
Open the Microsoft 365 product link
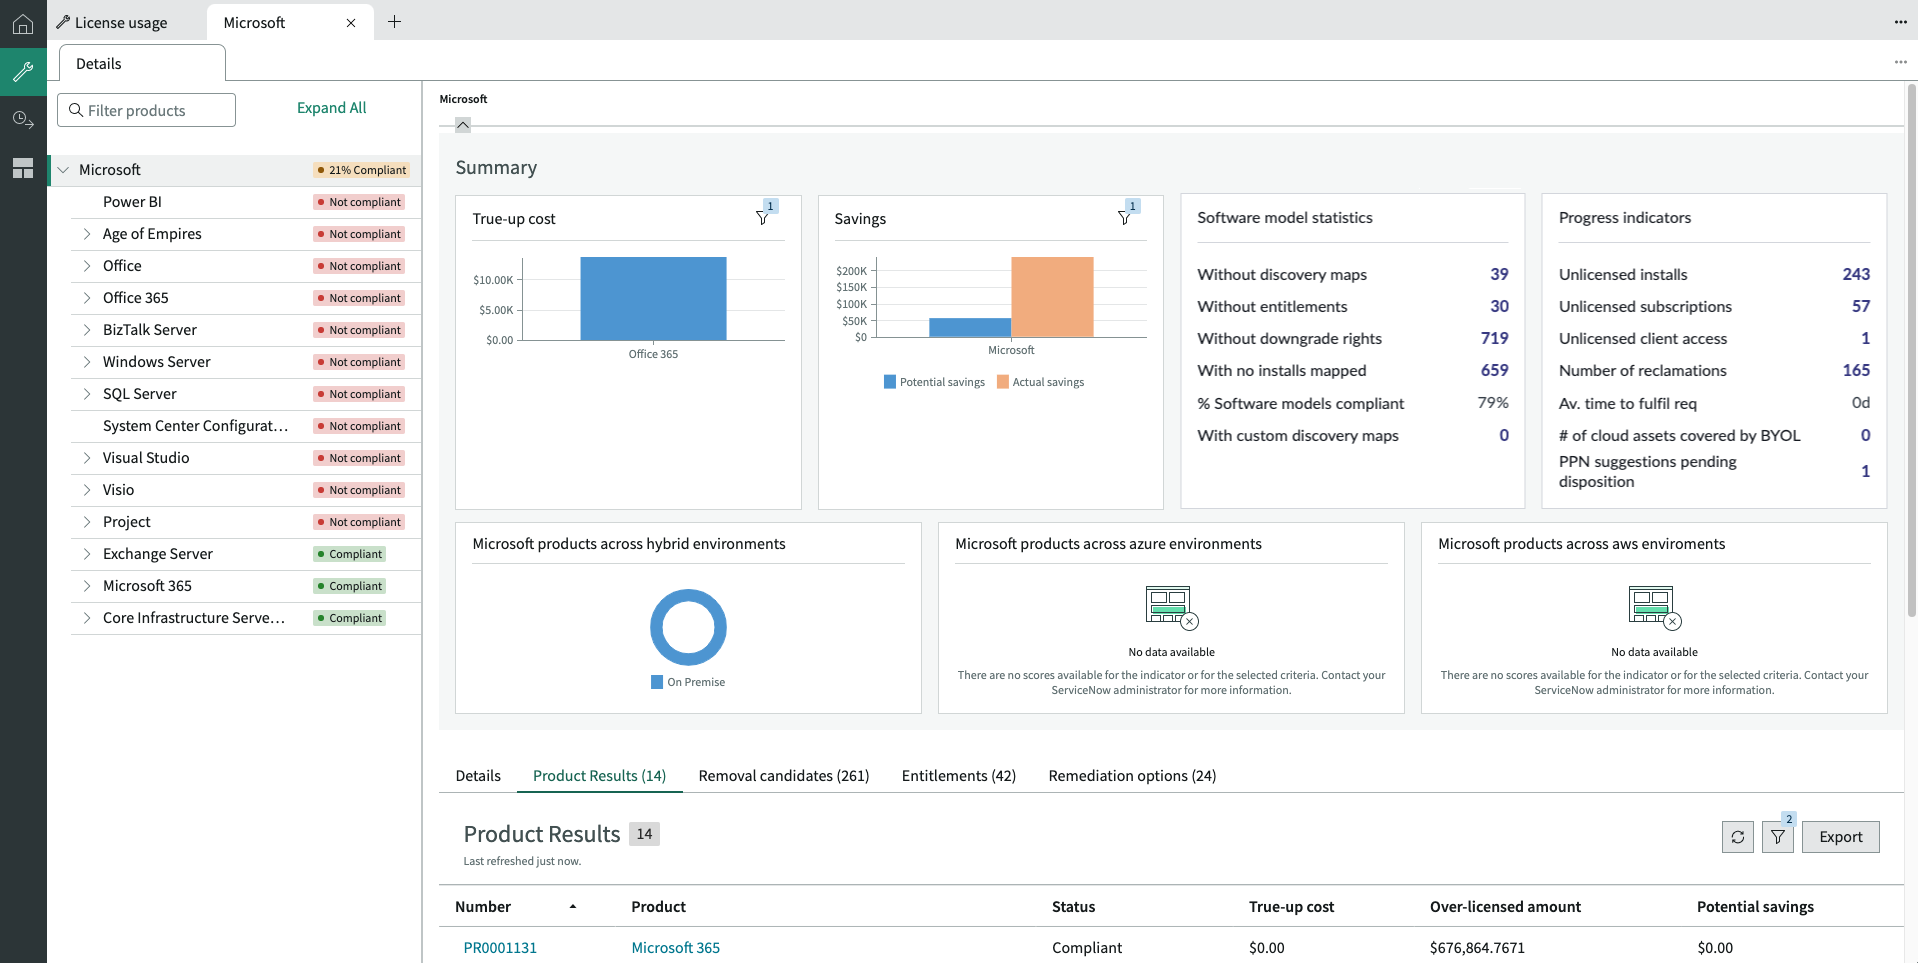coord(676,948)
